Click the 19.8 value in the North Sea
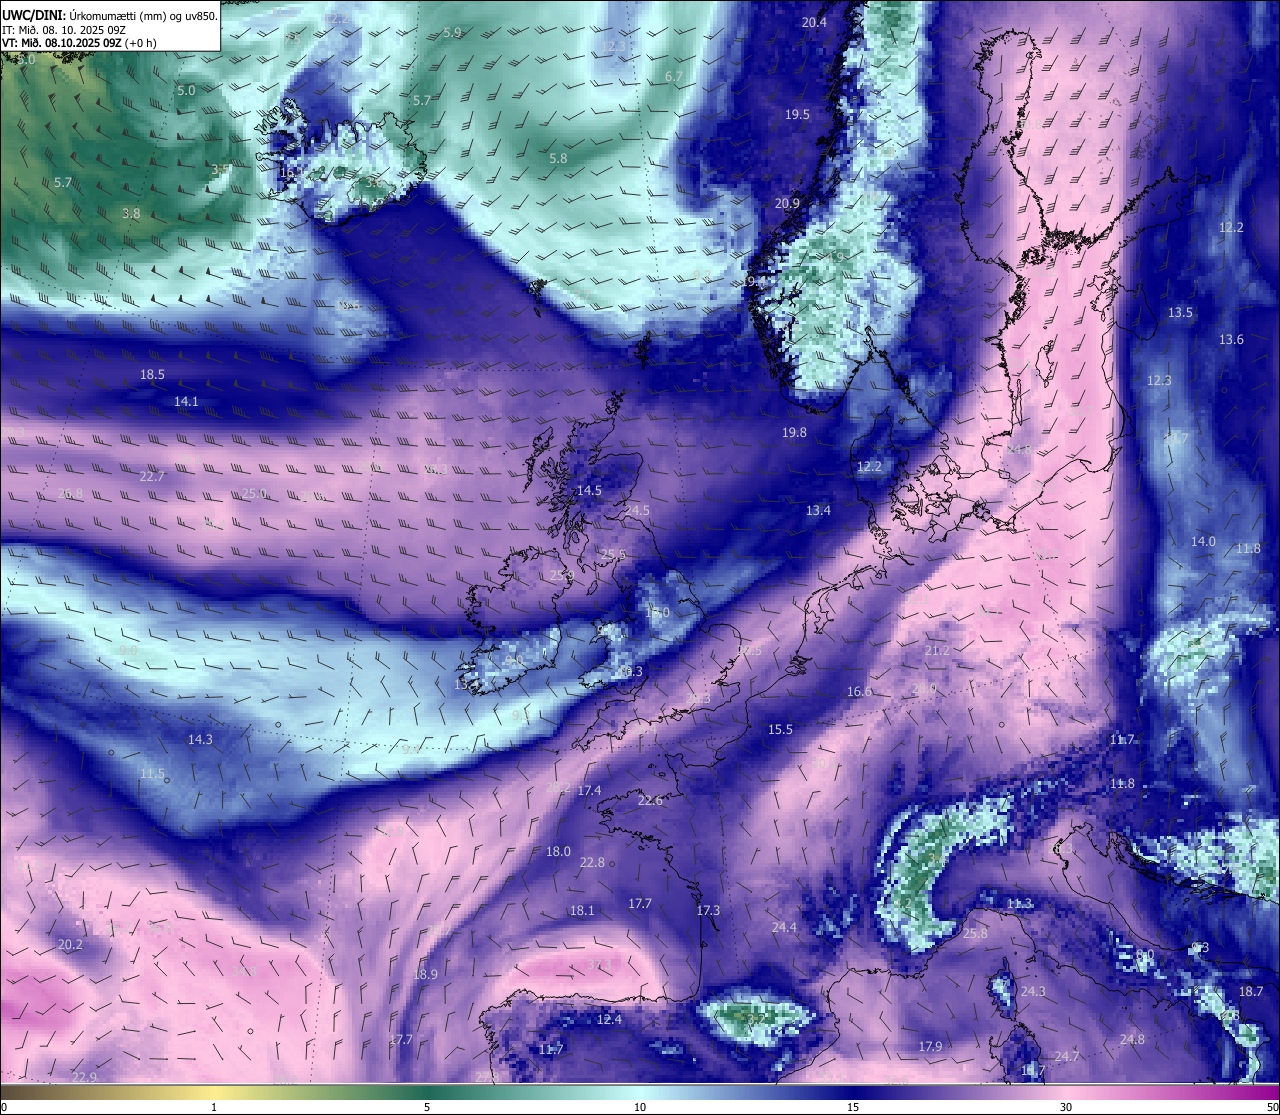Image resolution: width=1280 pixels, height=1115 pixels. tap(794, 432)
